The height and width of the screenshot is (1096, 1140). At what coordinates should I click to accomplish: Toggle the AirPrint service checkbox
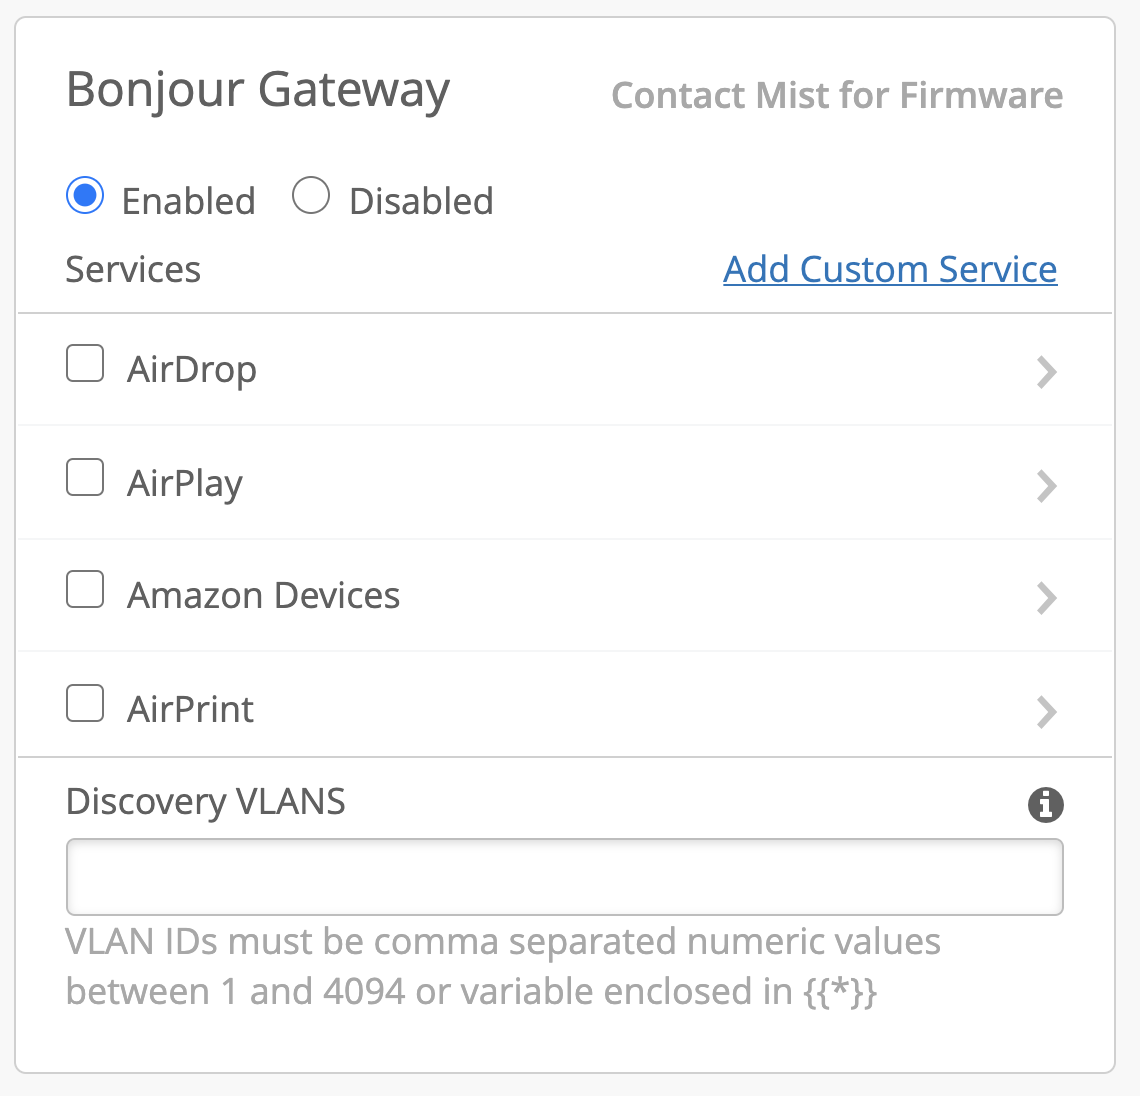[85, 703]
